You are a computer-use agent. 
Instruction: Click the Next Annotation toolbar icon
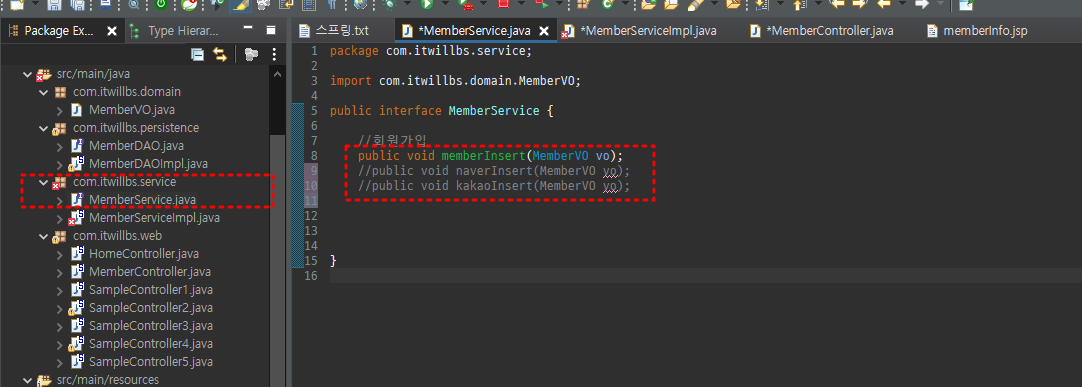point(763,5)
